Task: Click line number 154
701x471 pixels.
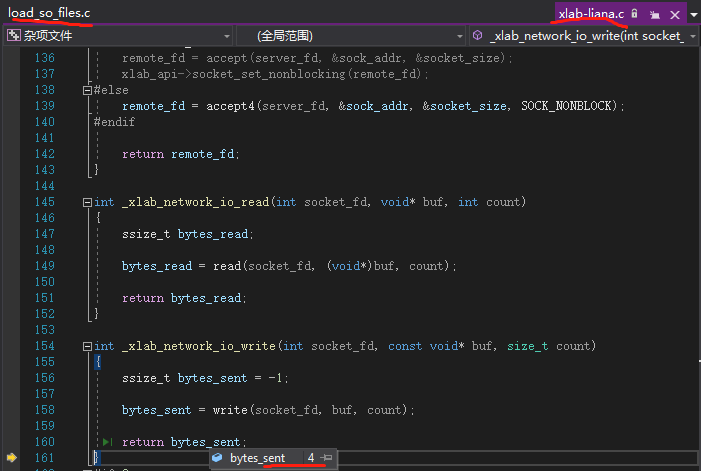Action: pyautogui.click(x=44, y=346)
